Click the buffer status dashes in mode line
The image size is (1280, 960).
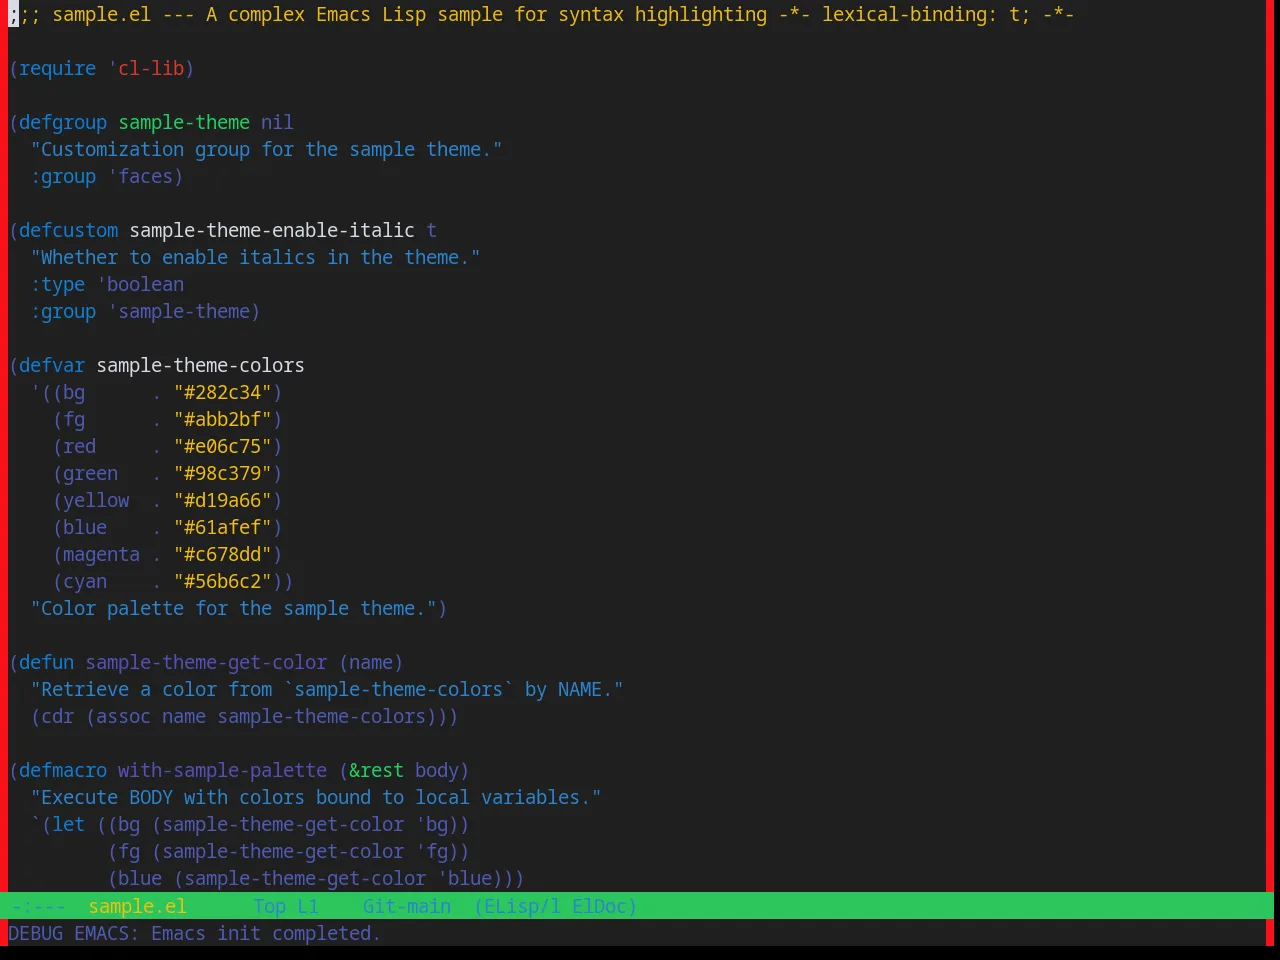pyautogui.click(x=38, y=906)
